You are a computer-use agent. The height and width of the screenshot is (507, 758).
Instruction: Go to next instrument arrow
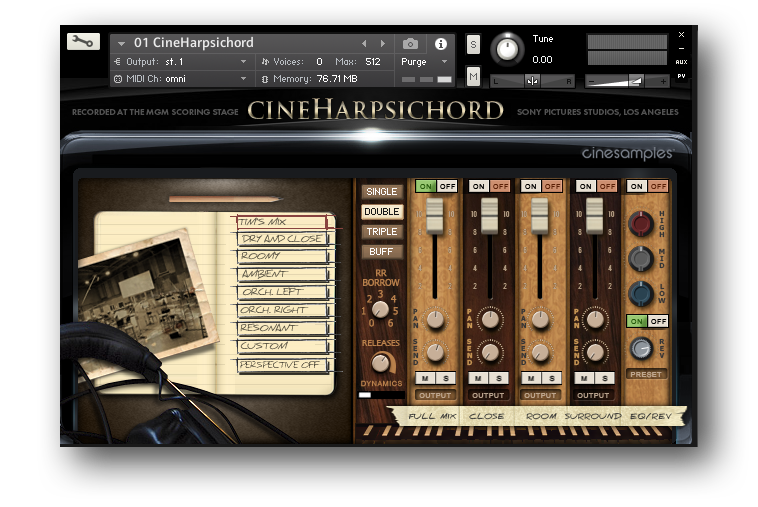tap(383, 43)
